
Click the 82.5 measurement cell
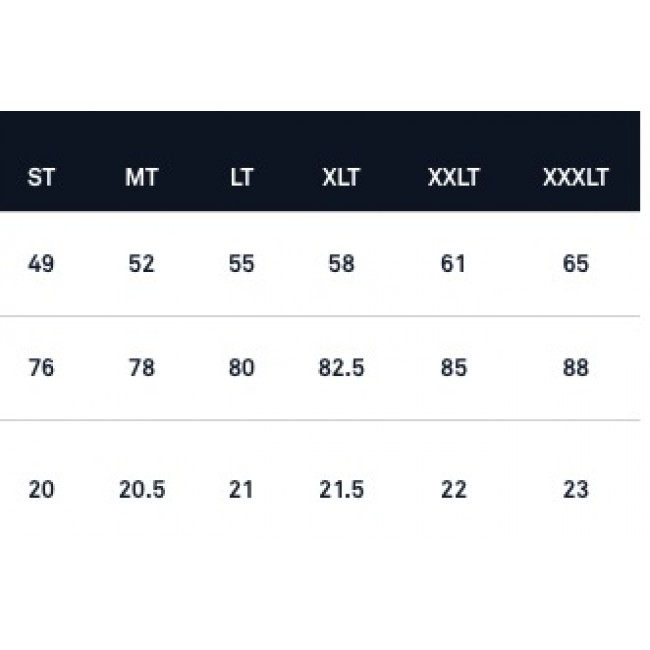pos(341,369)
